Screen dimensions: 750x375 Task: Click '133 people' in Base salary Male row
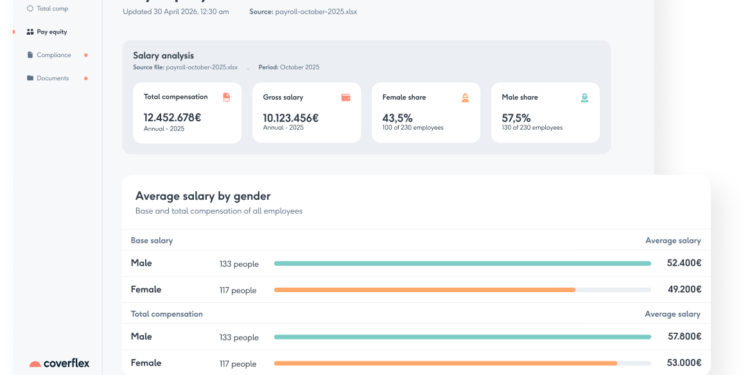click(x=239, y=264)
